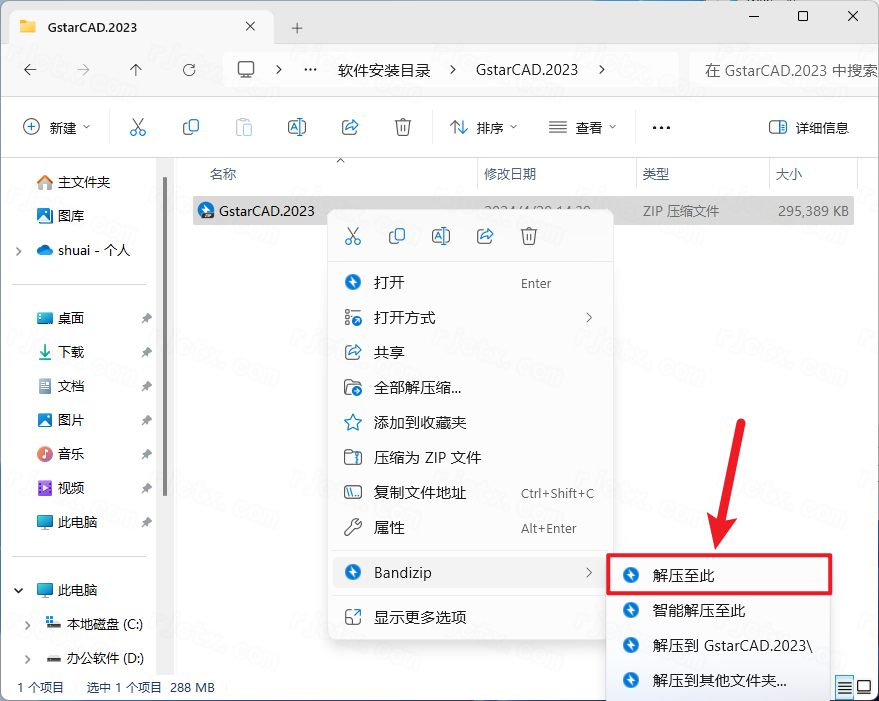Screen dimensions: 879x701
Task: Click the Share icon in the toolbar
Action: tap(350, 127)
